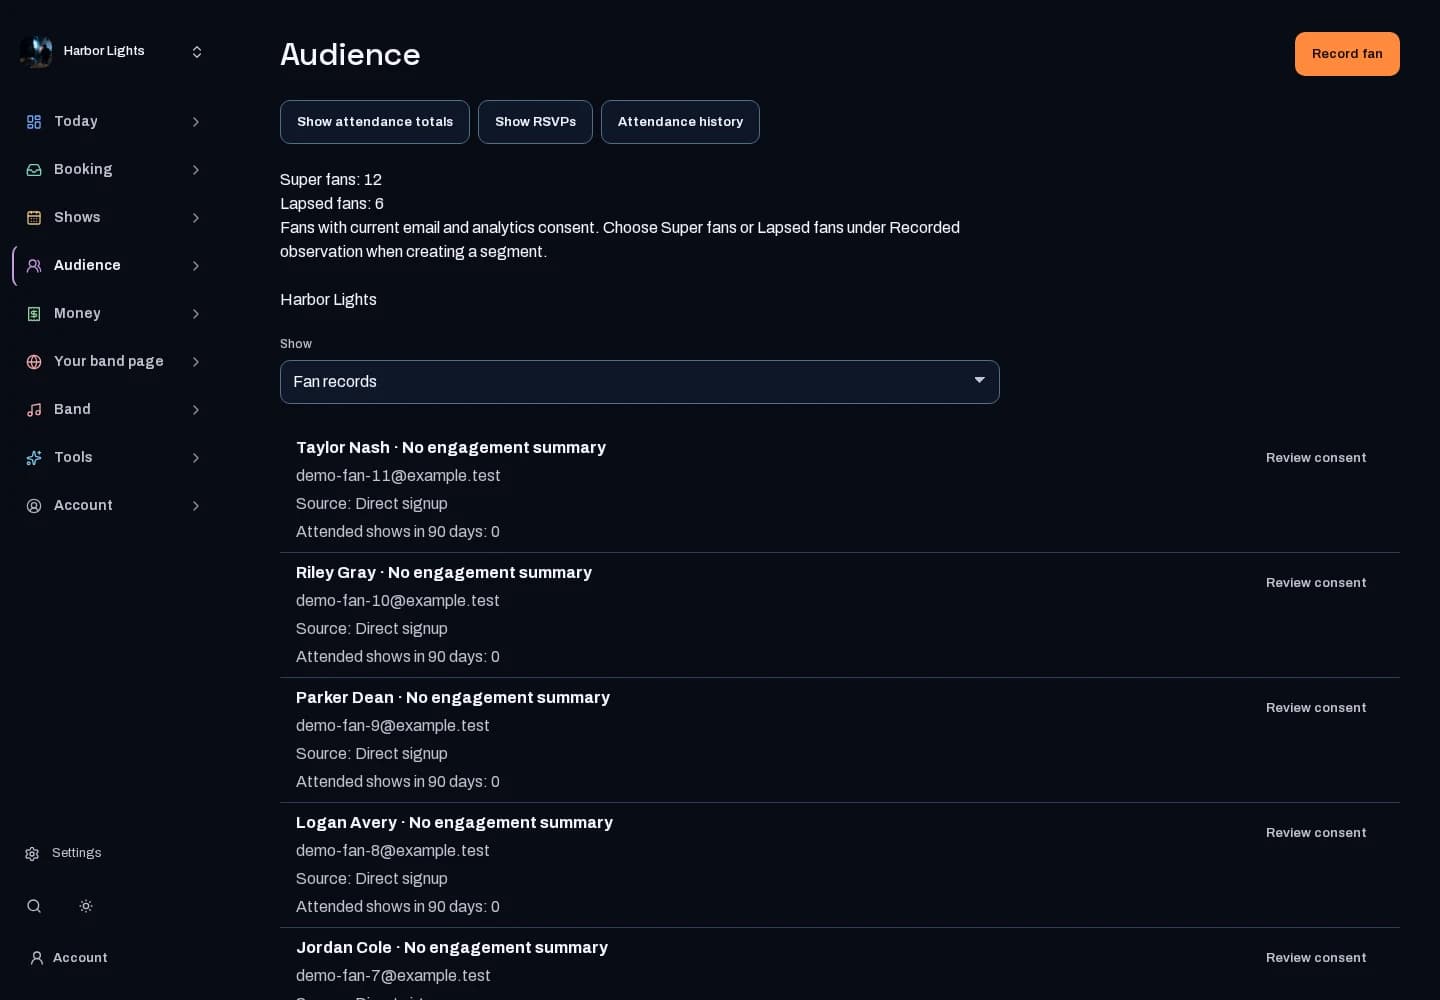Image resolution: width=1440 pixels, height=1000 pixels.
Task: Click the Settings label in the sidebar
Action: pos(77,853)
